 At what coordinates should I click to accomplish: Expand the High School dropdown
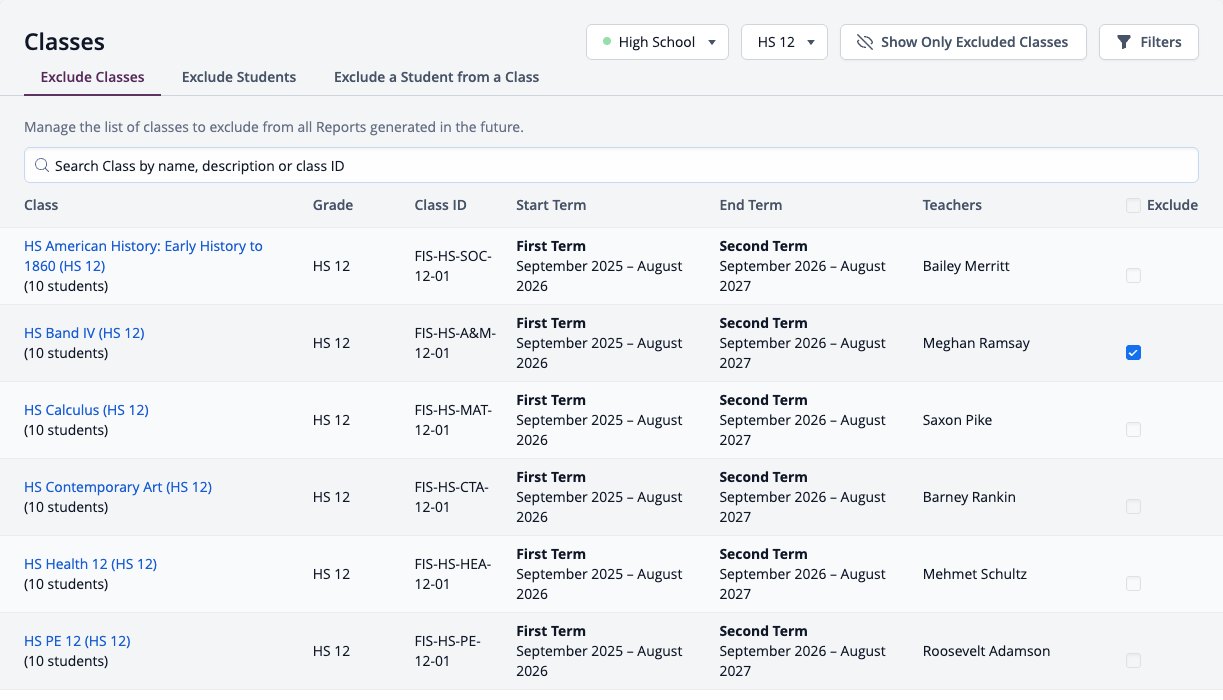[657, 42]
